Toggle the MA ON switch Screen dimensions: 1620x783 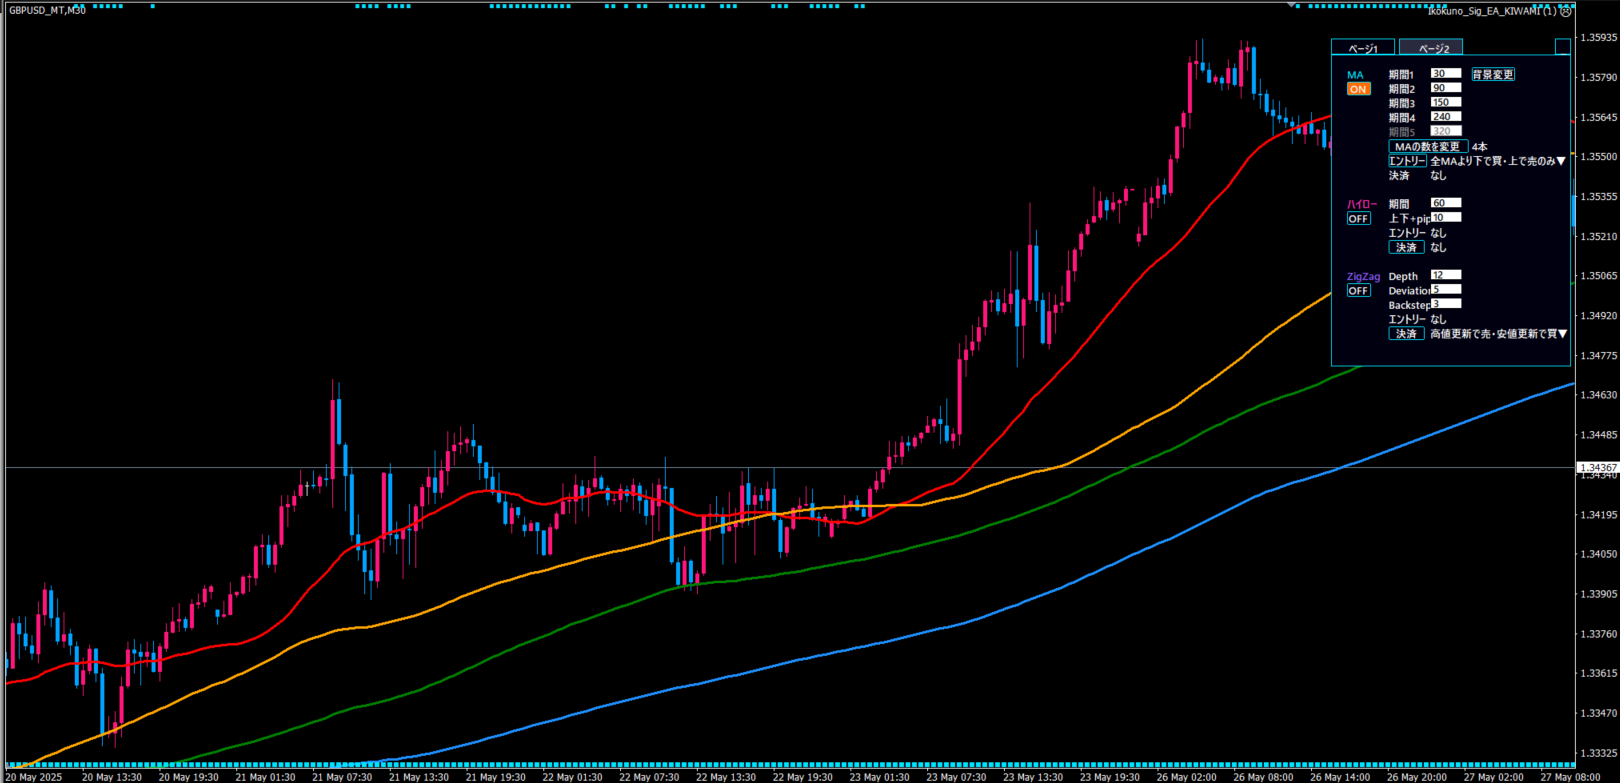pyautogui.click(x=1358, y=89)
